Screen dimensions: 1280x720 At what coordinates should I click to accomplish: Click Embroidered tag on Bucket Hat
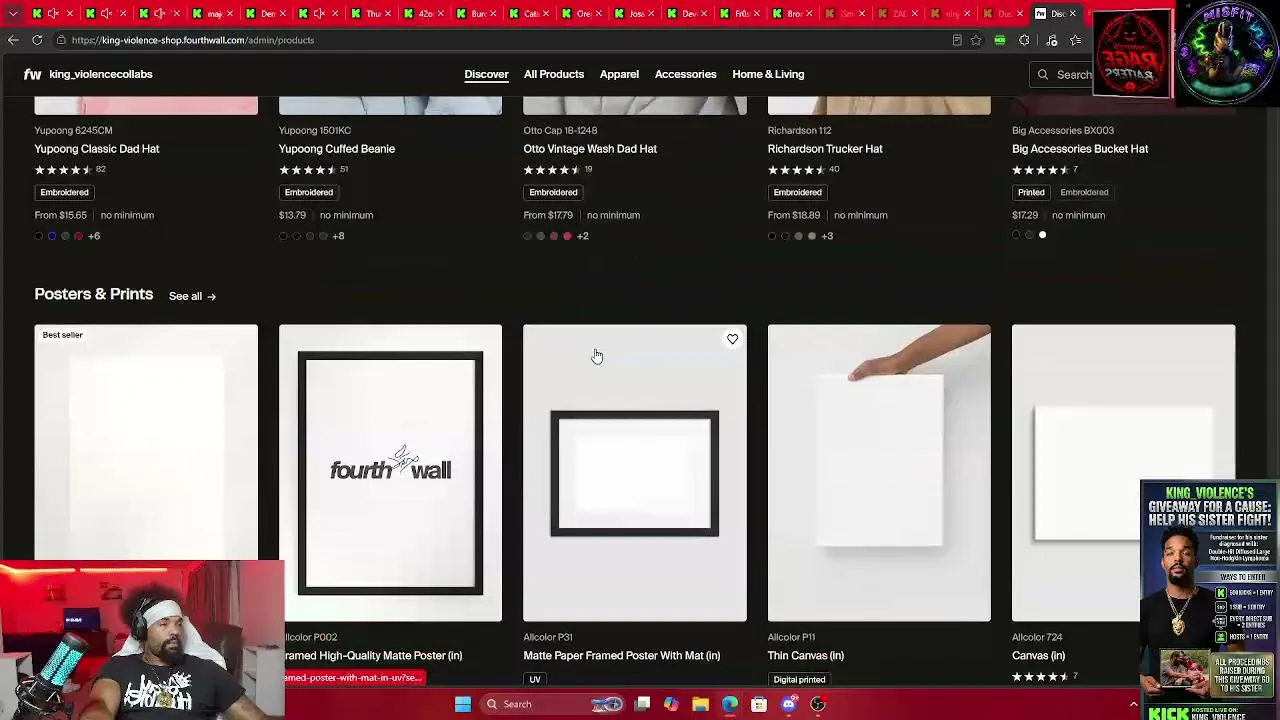tap(1084, 192)
